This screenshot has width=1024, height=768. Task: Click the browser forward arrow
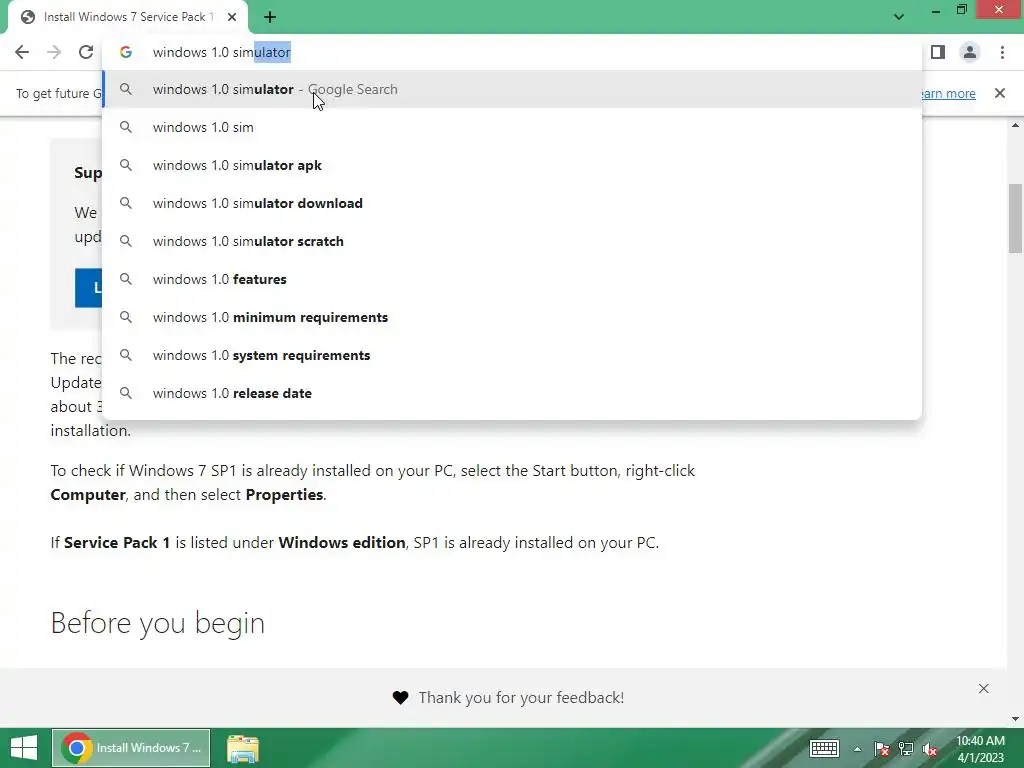pos(54,52)
